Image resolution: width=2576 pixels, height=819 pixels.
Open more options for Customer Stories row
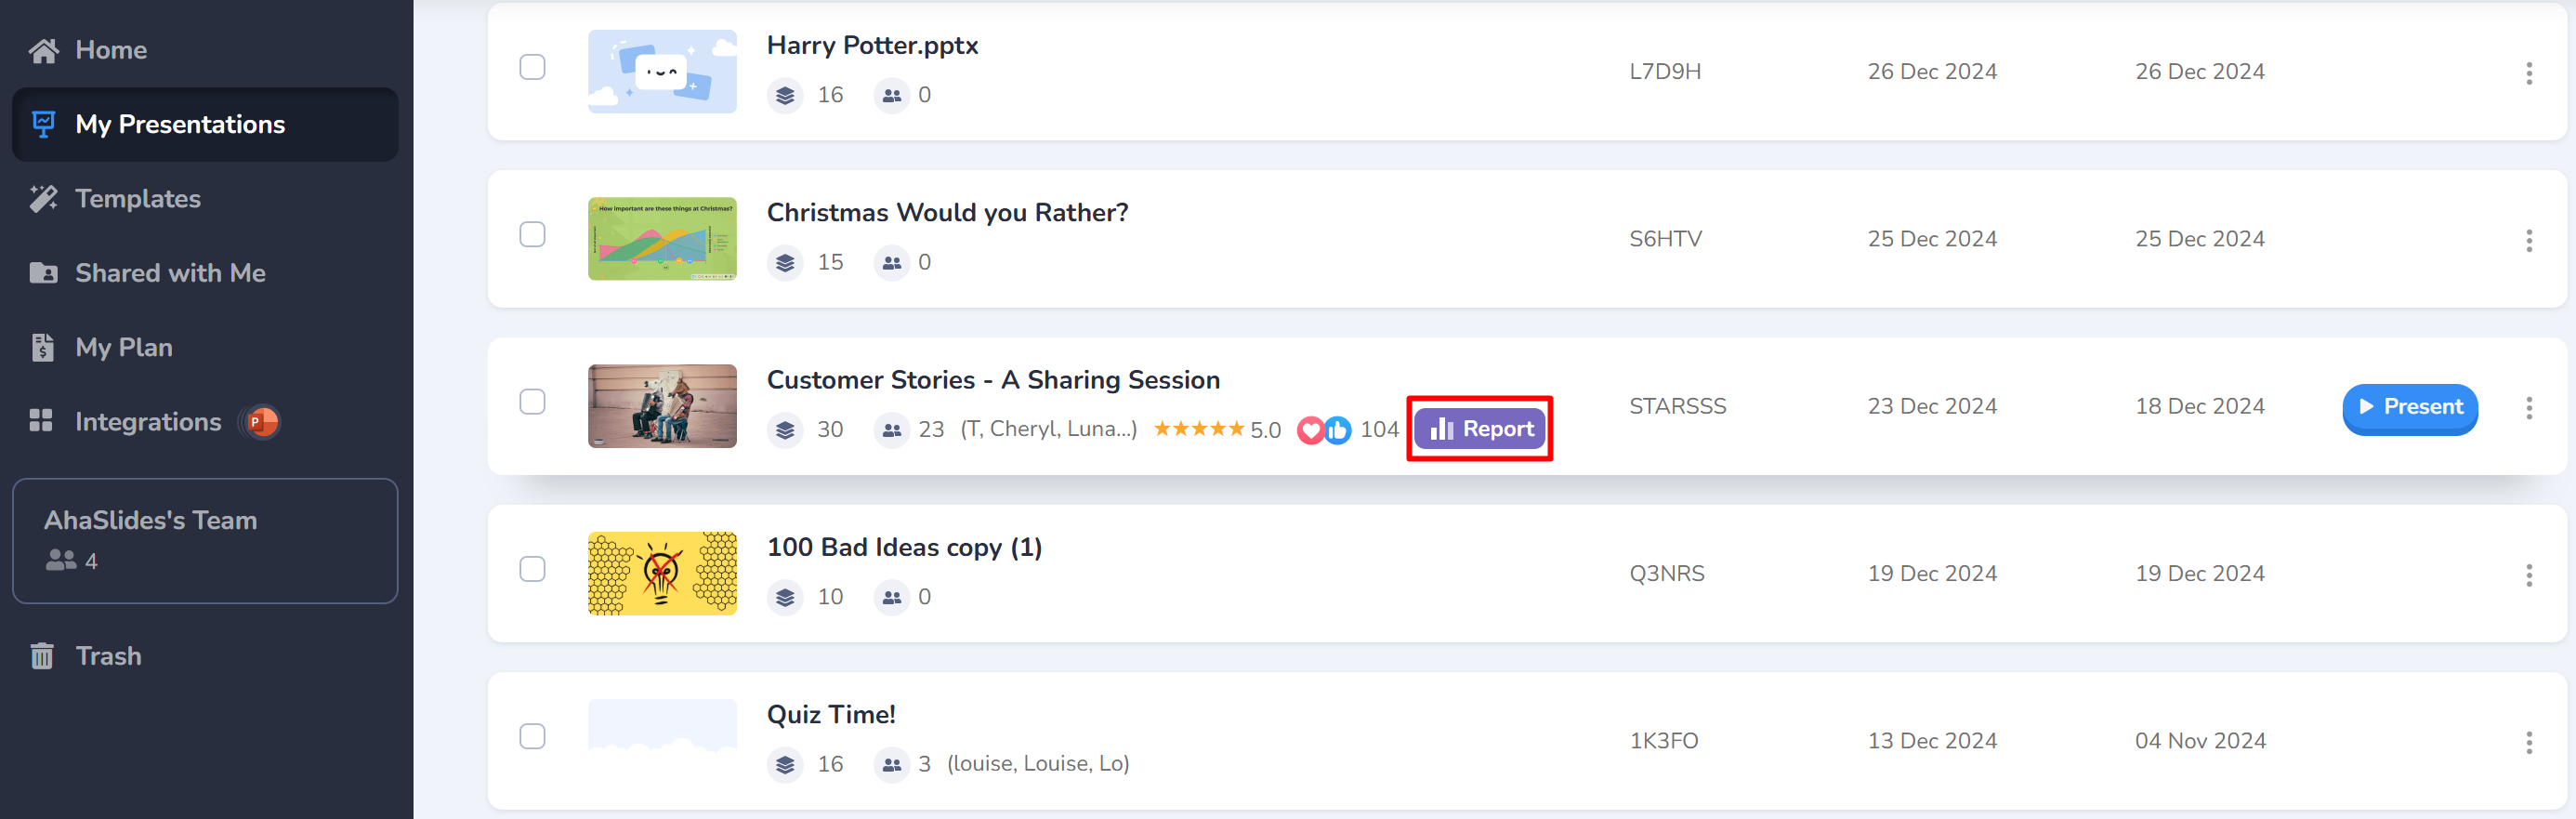pos(2529,408)
